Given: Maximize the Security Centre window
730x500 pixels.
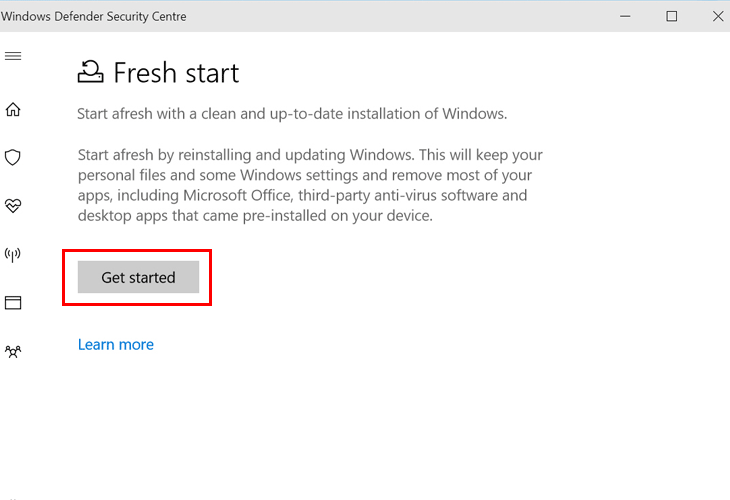Looking at the screenshot, I should 671,16.
